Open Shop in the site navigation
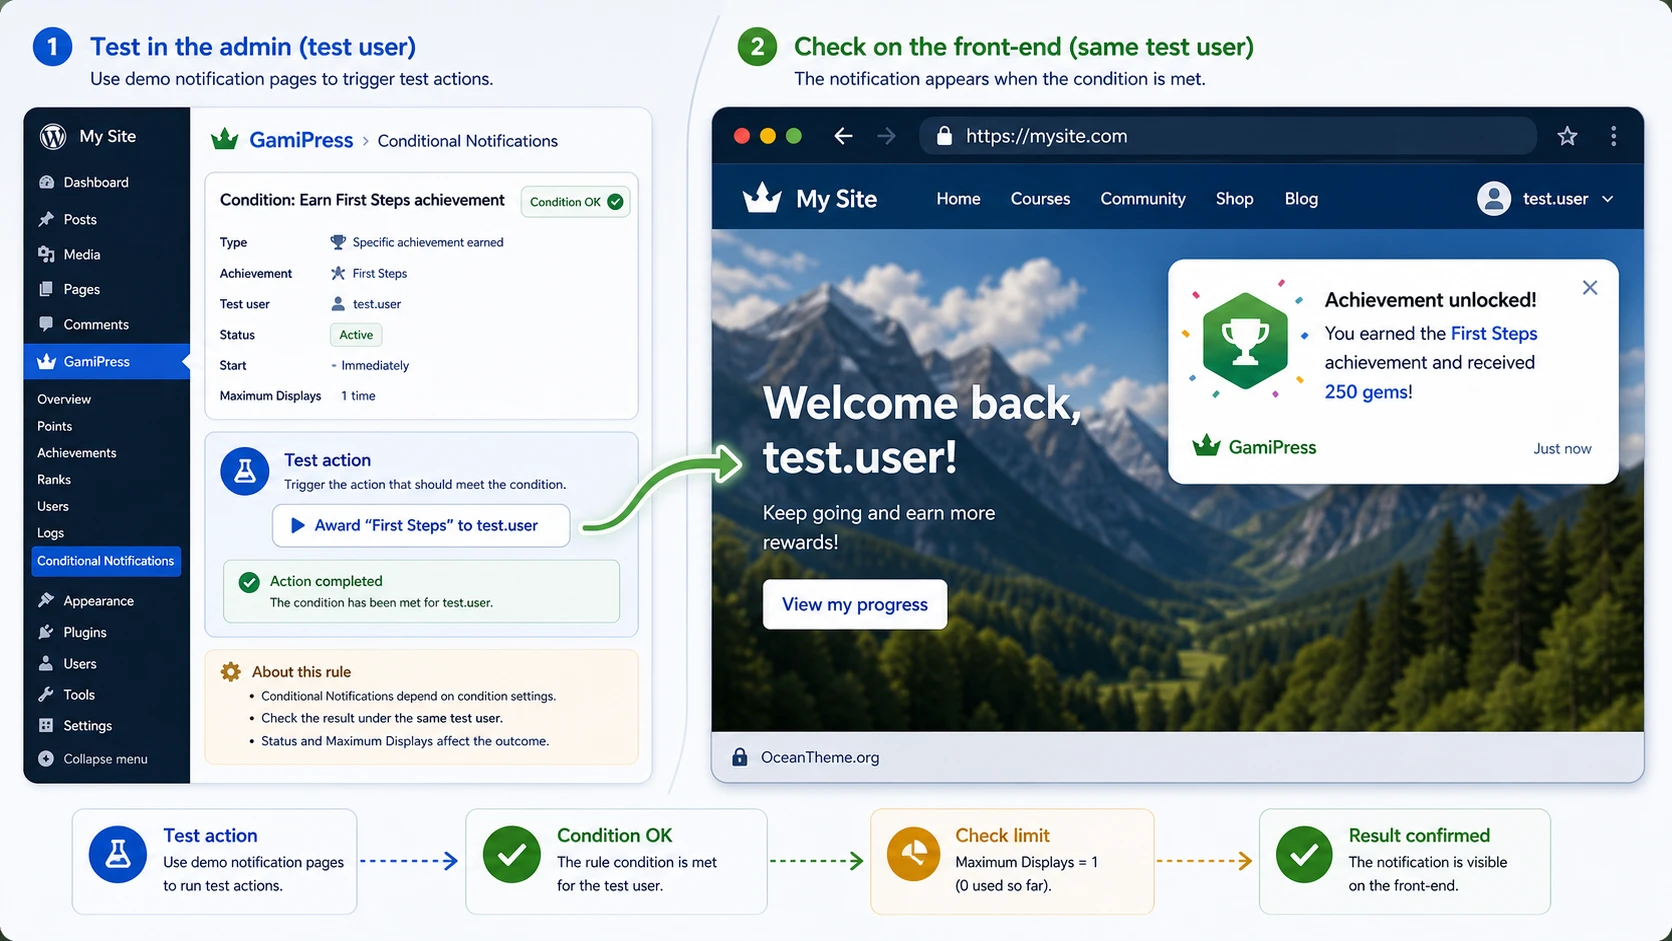This screenshot has height=941, width=1672. click(1234, 199)
